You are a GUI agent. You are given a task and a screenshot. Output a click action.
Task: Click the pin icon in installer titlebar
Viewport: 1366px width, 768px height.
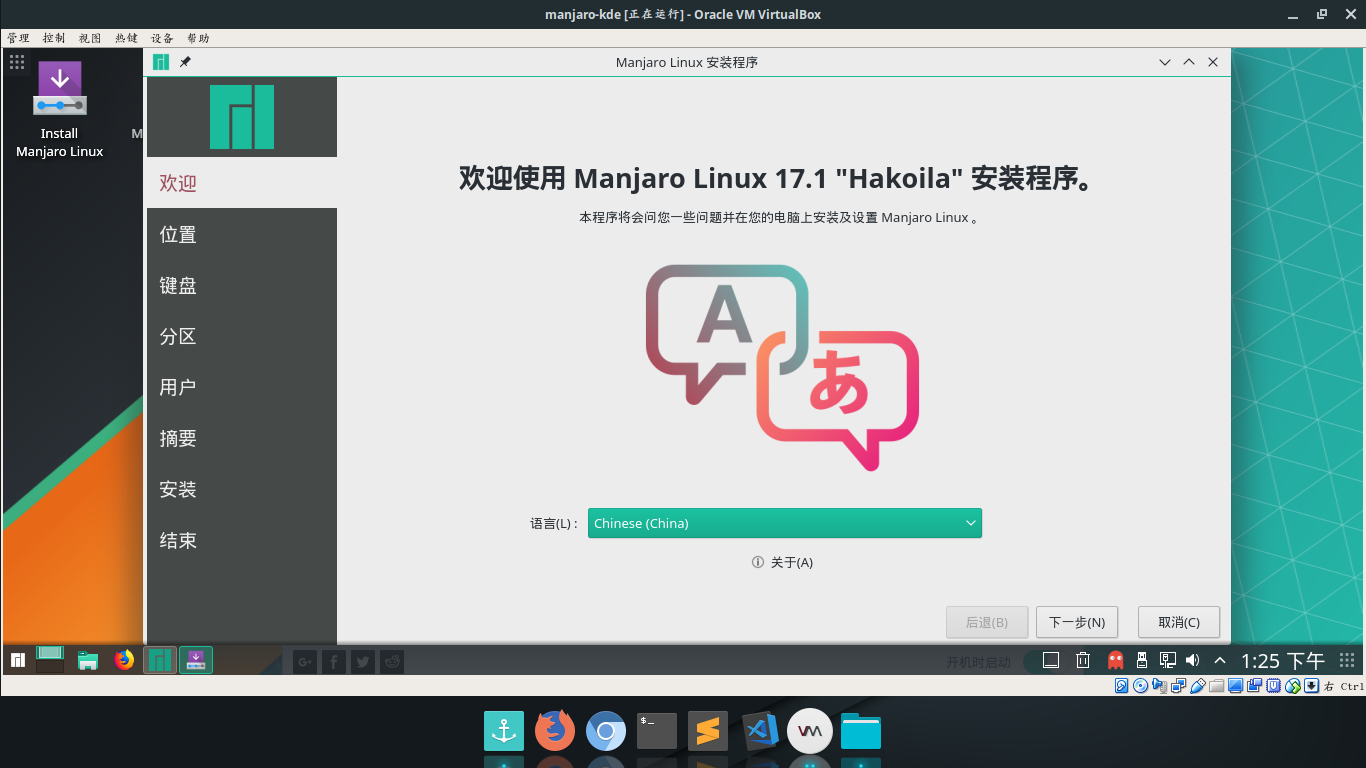point(185,62)
